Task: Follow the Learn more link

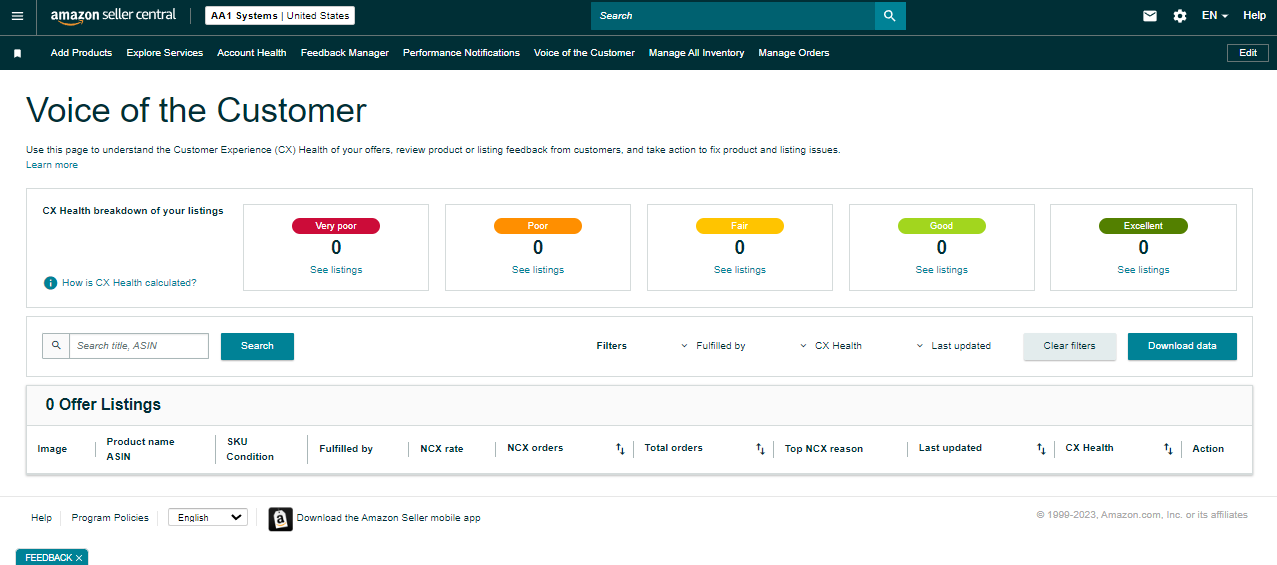Action: 52,165
